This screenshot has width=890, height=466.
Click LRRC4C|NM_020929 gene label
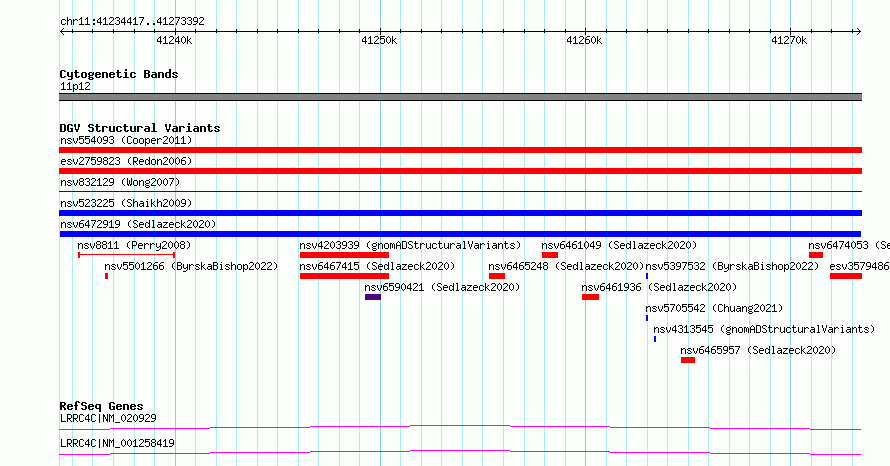(x=108, y=418)
